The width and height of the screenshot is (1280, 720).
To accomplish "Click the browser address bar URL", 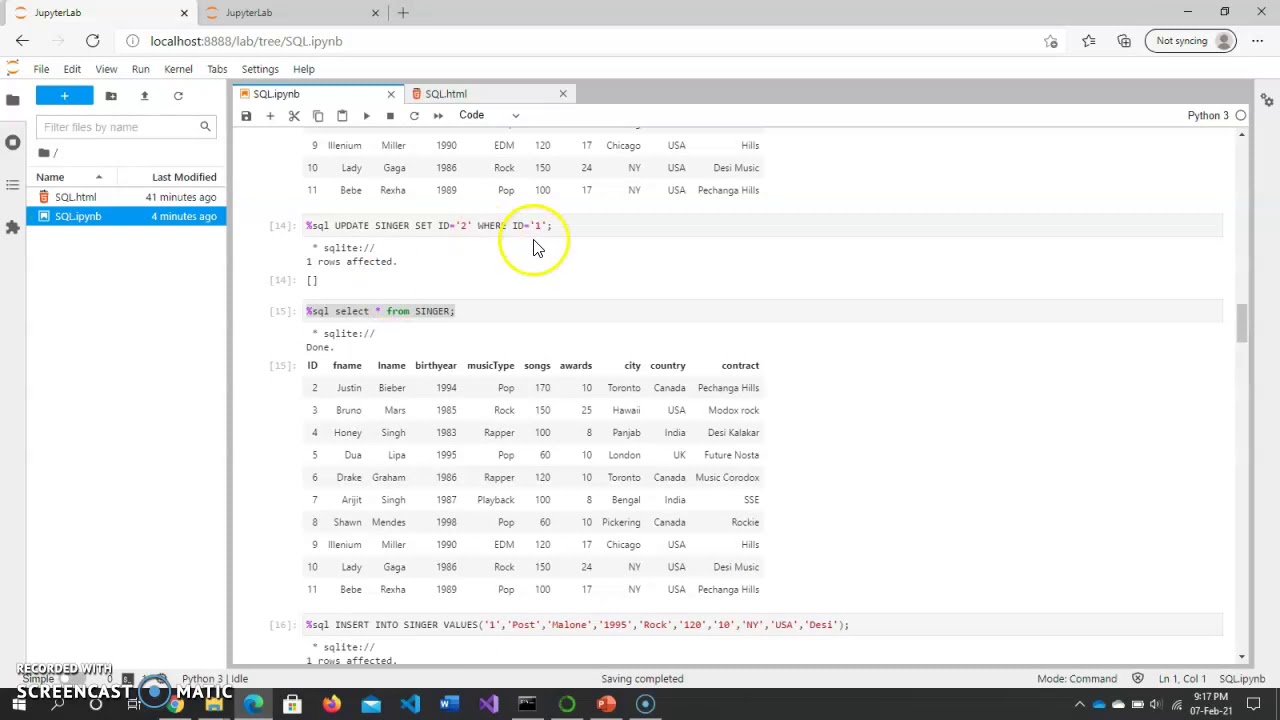I will click(x=246, y=41).
